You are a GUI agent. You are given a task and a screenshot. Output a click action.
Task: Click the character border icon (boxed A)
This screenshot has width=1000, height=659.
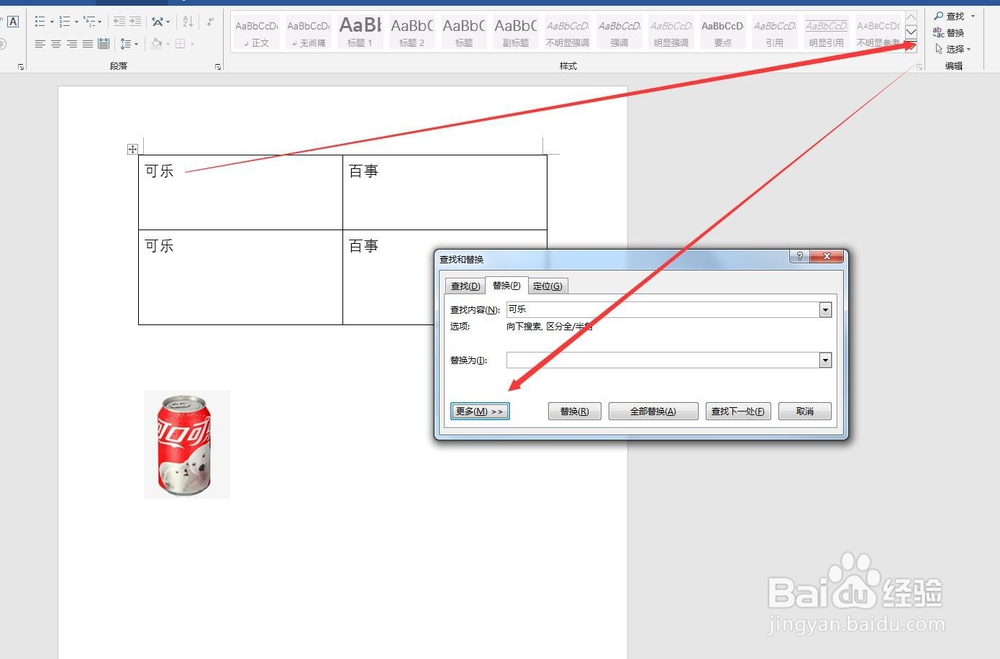(x=13, y=22)
